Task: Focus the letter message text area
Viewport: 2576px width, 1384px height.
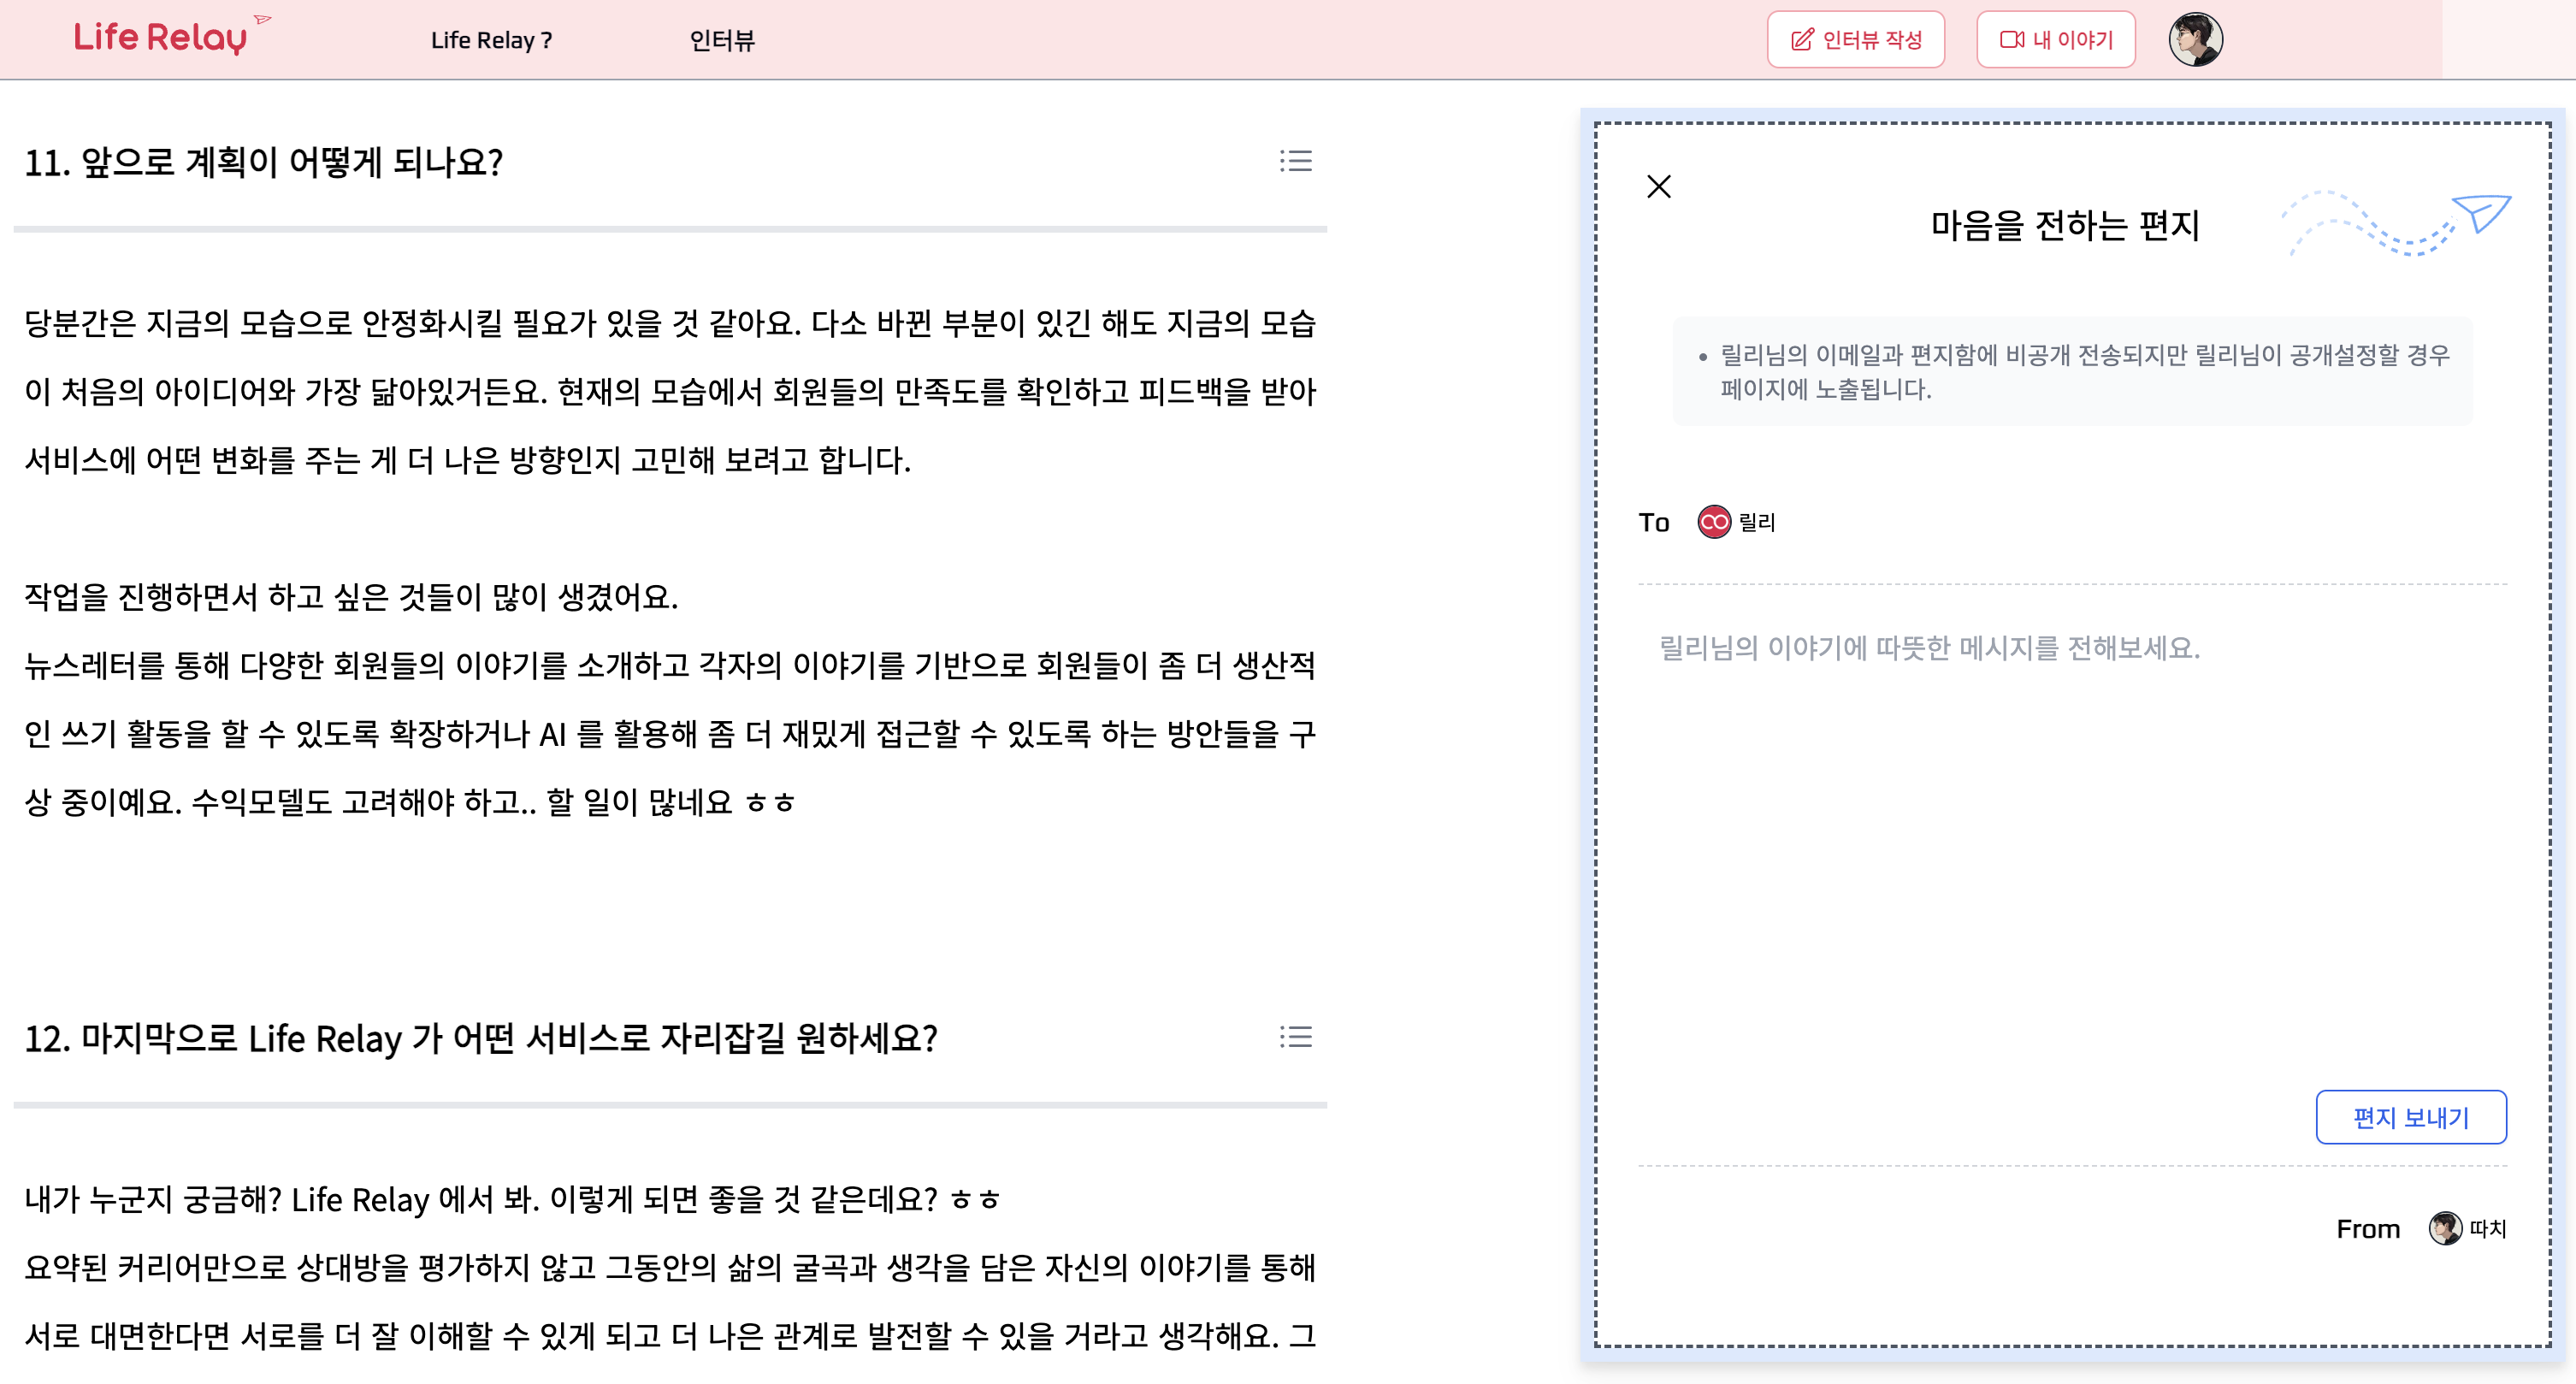Action: [x=2071, y=840]
